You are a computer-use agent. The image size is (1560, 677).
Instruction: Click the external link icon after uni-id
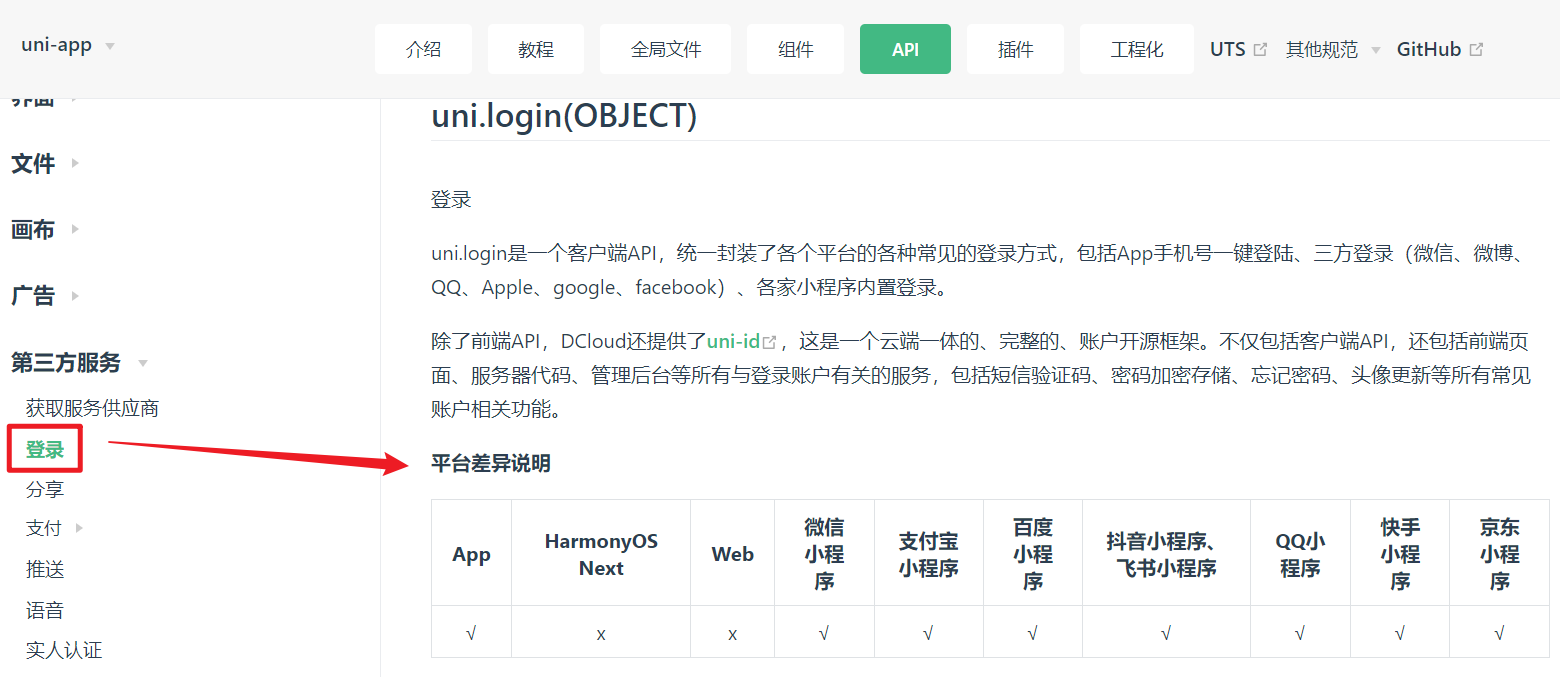770,341
